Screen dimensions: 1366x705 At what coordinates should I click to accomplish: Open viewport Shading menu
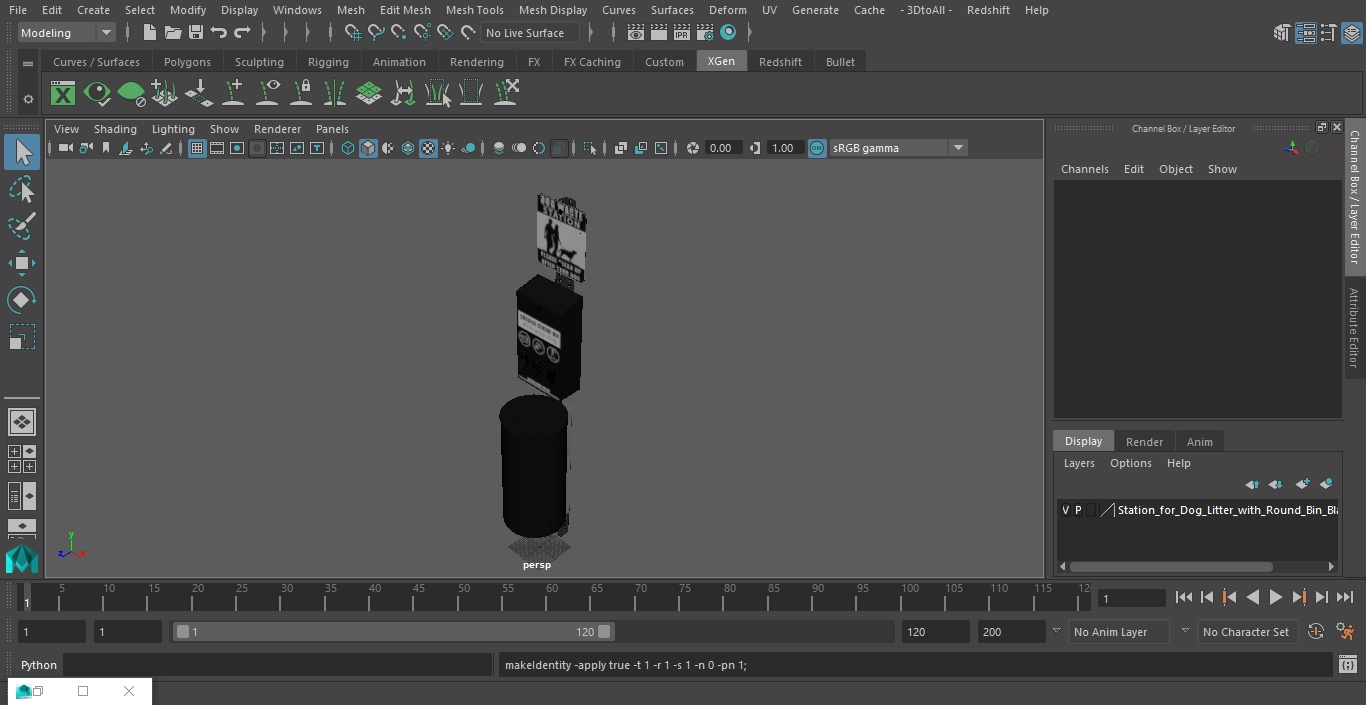tap(115, 129)
